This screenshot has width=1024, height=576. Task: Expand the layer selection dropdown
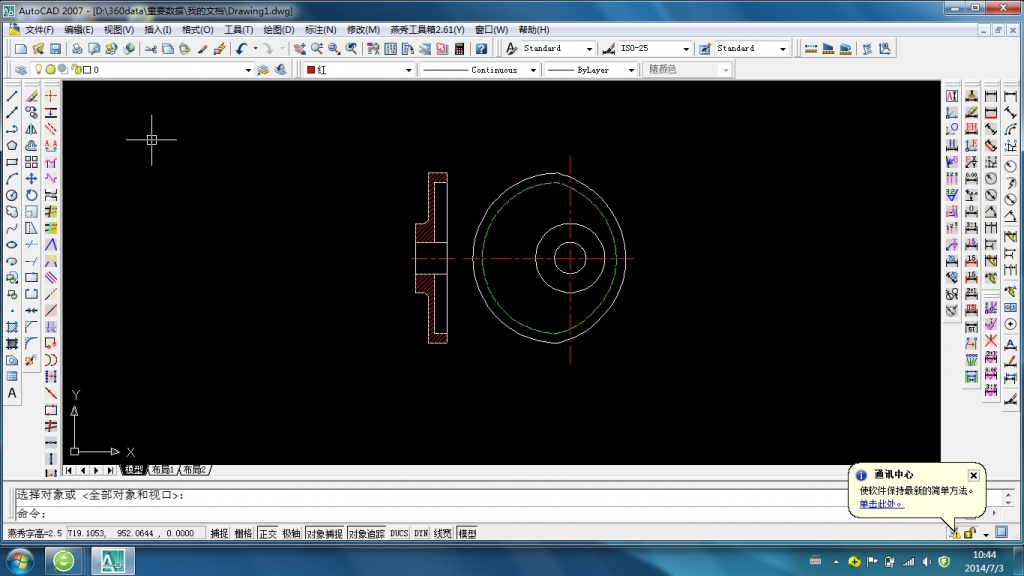pos(249,70)
